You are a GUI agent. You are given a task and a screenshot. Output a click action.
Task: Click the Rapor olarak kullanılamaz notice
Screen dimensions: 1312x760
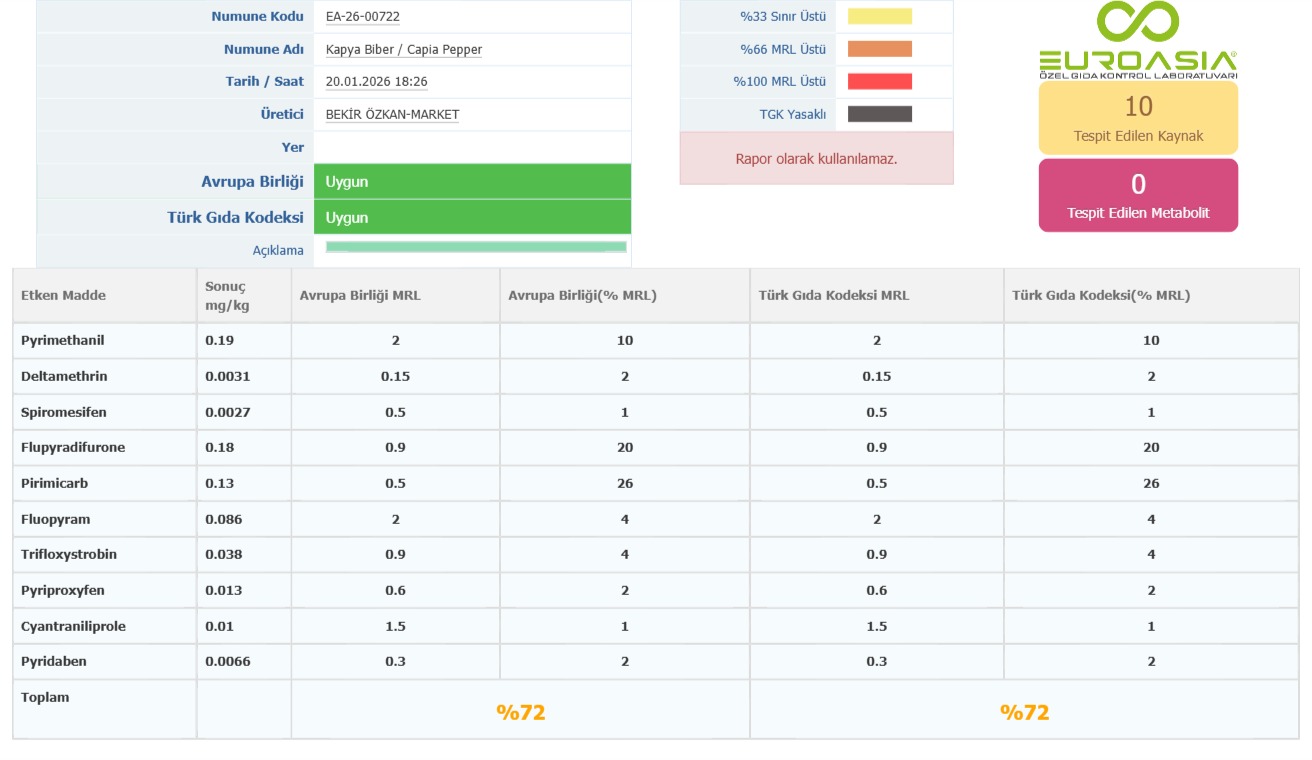tap(816, 158)
